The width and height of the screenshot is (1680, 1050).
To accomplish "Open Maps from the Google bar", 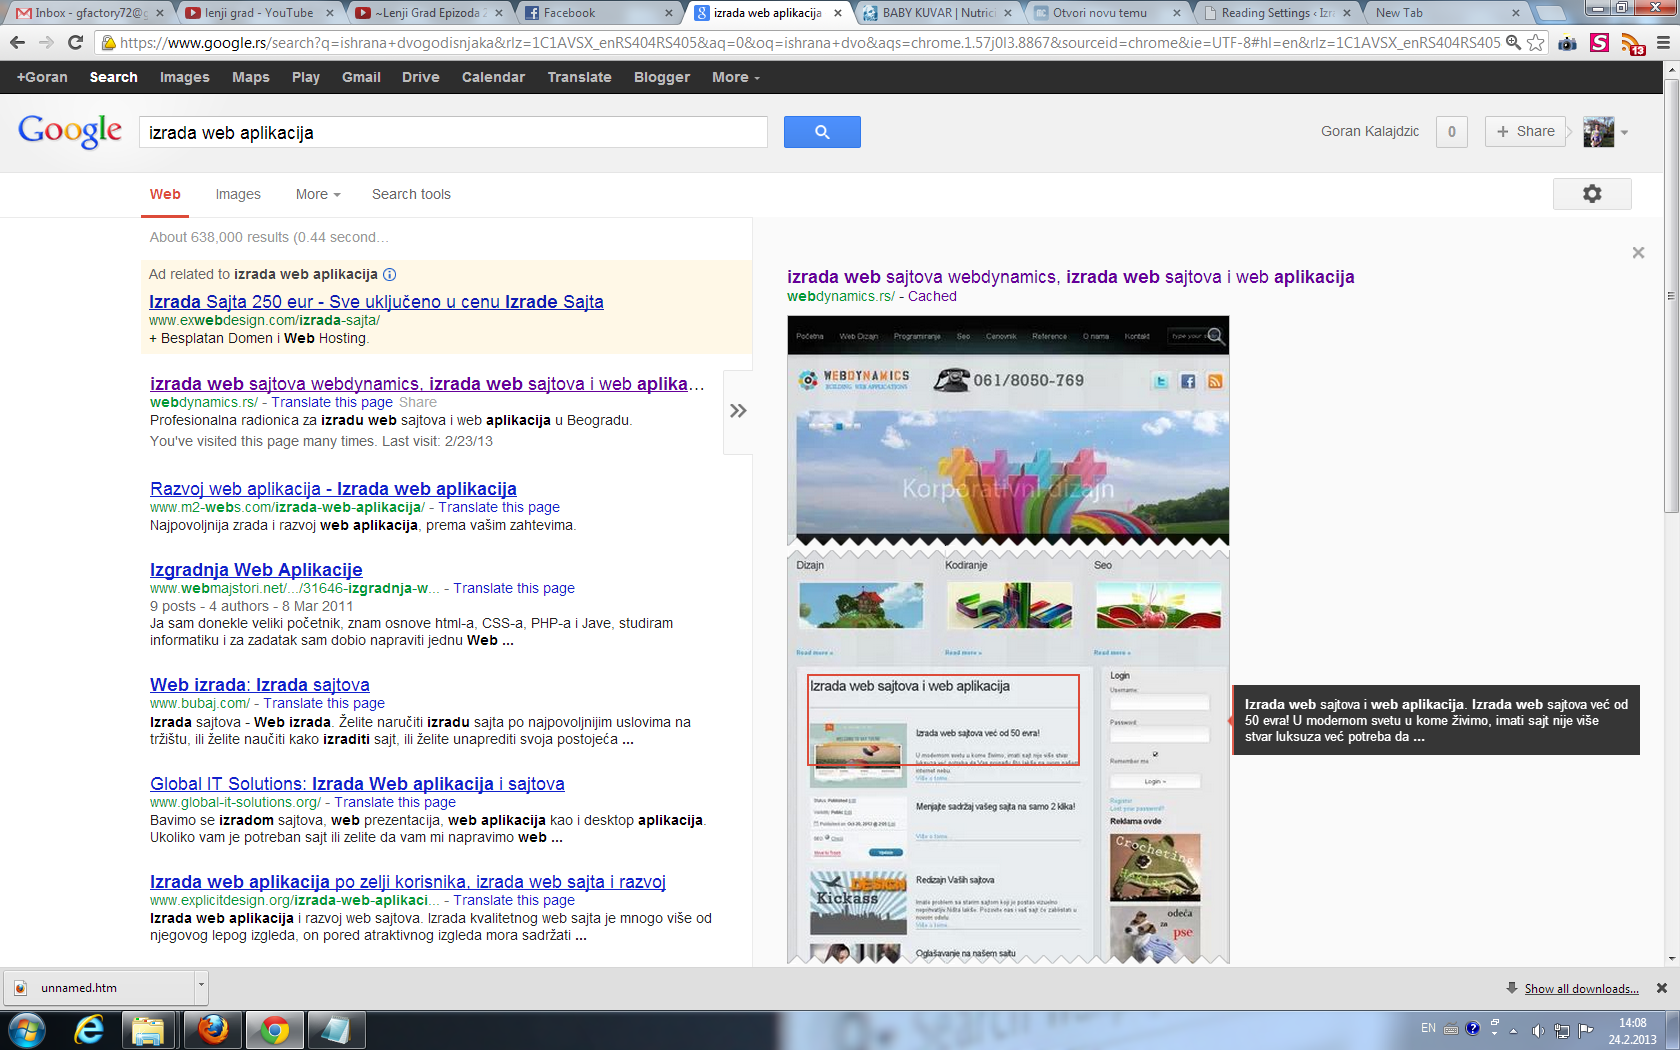I will (x=251, y=77).
